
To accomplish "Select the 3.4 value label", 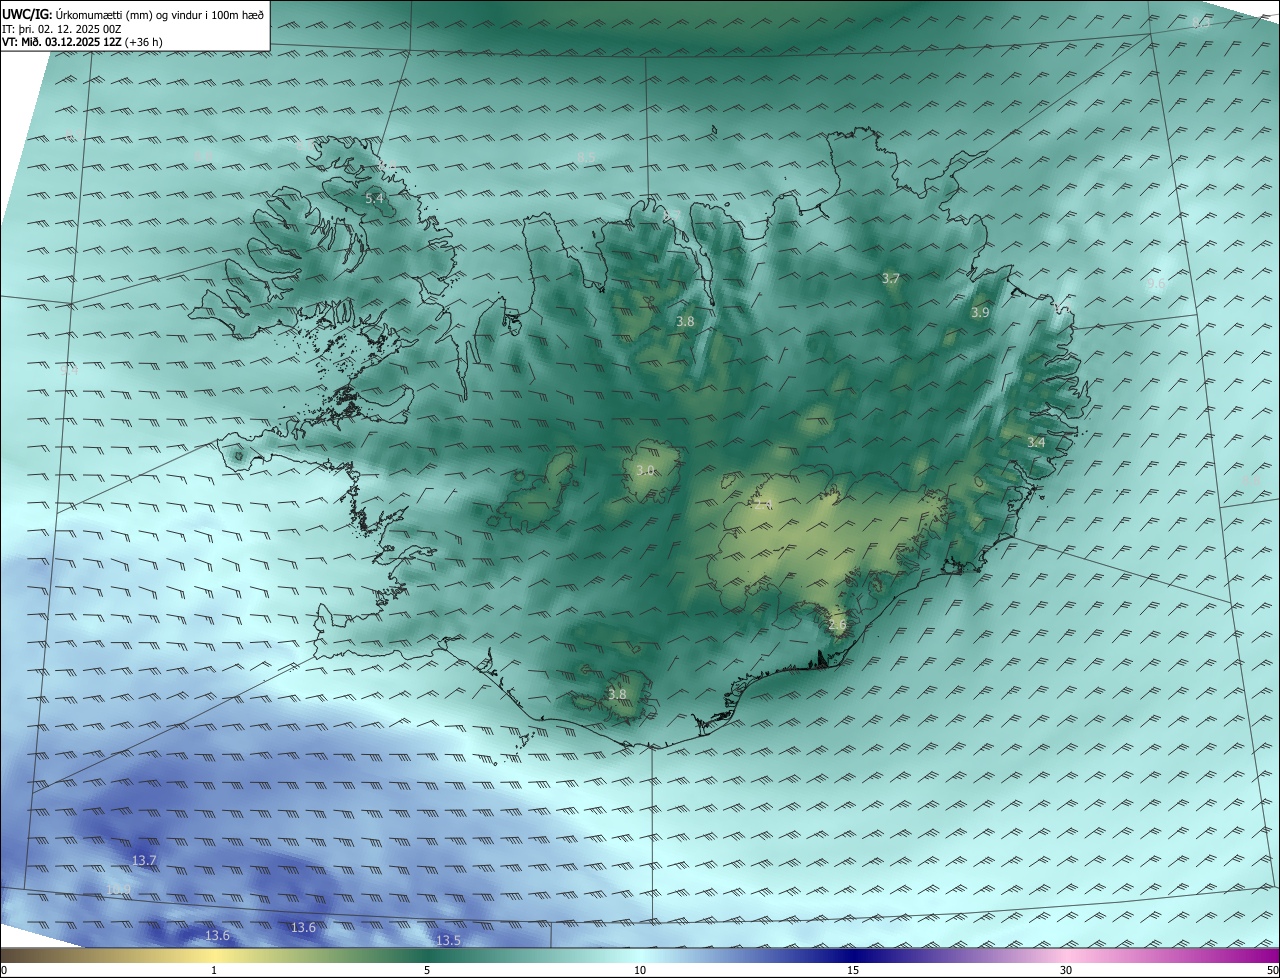I will (1036, 442).
